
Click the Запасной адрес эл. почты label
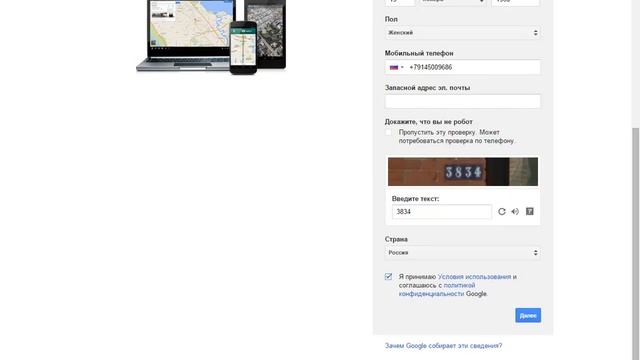(x=427, y=88)
